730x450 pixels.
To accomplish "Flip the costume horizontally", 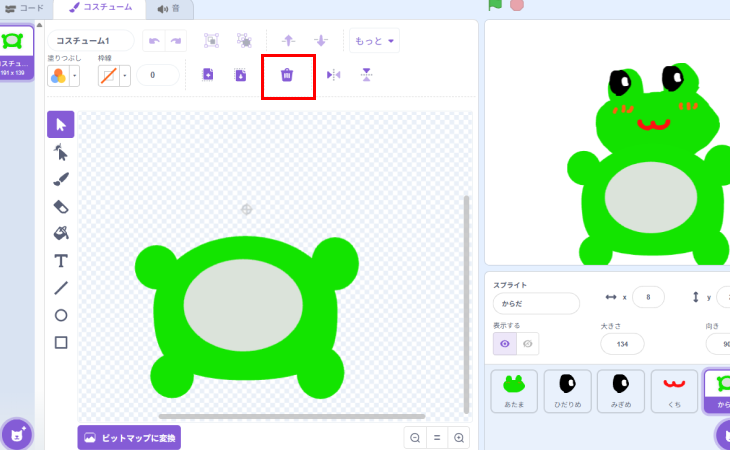I will click(334, 75).
